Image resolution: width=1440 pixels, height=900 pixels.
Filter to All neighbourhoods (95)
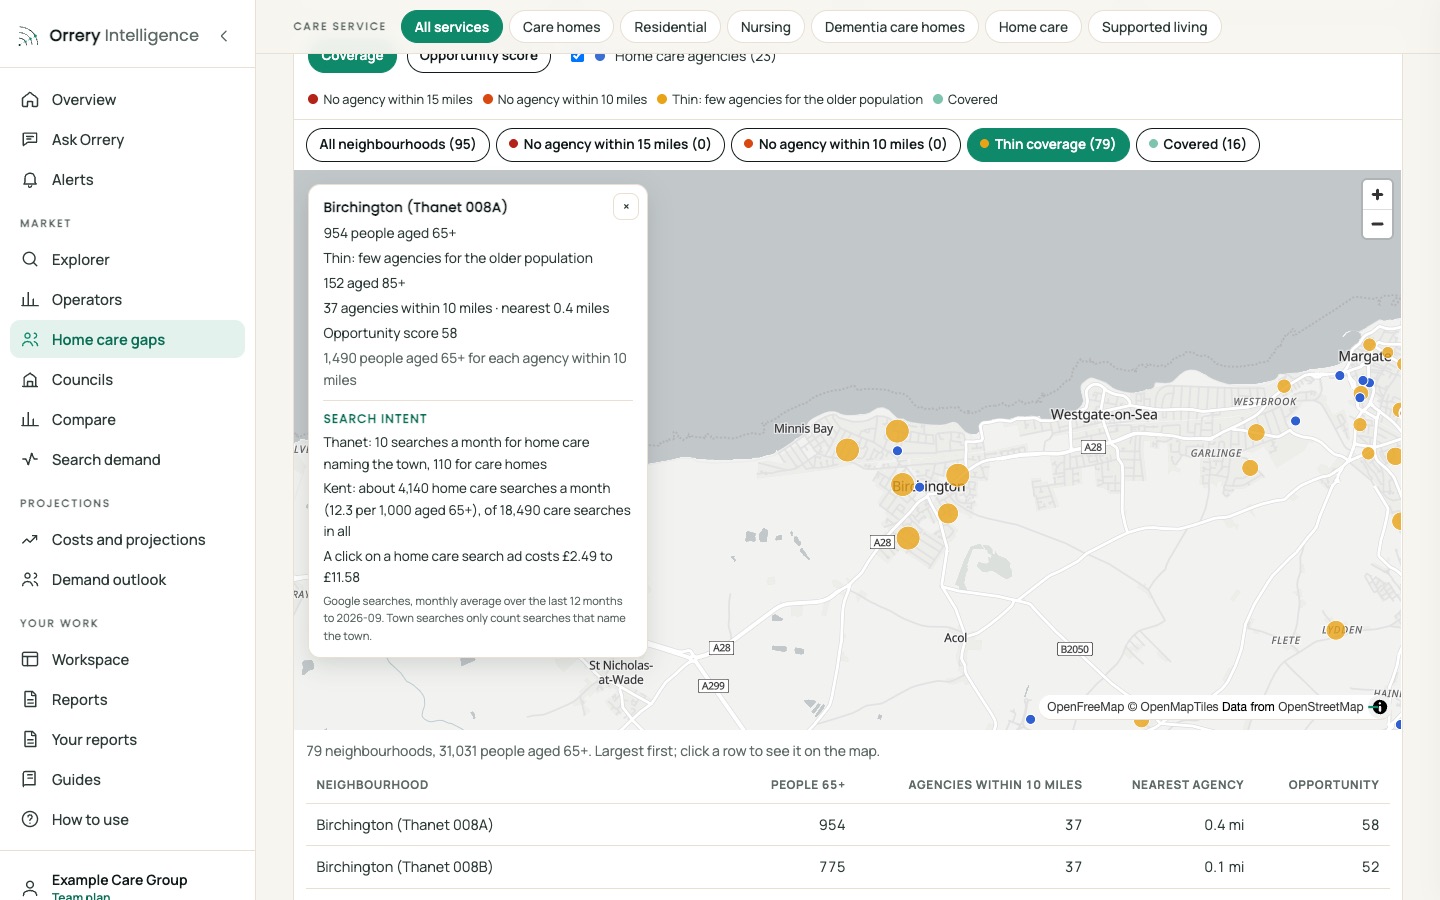(x=398, y=145)
